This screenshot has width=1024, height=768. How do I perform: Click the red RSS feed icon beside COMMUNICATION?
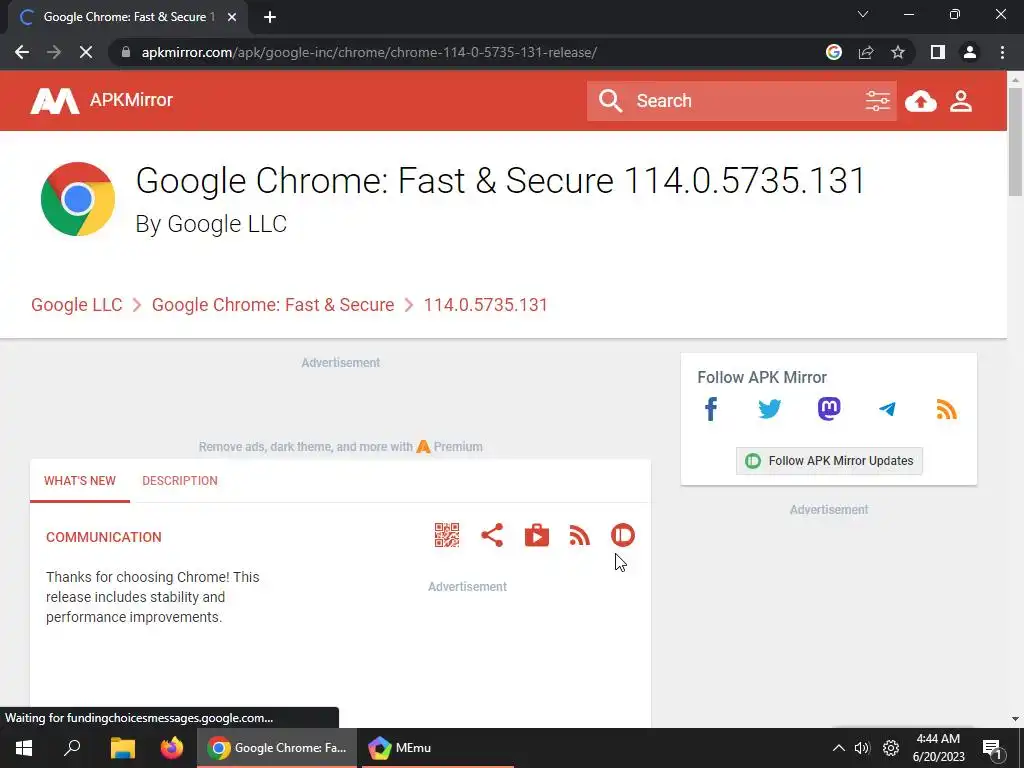[x=579, y=536]
